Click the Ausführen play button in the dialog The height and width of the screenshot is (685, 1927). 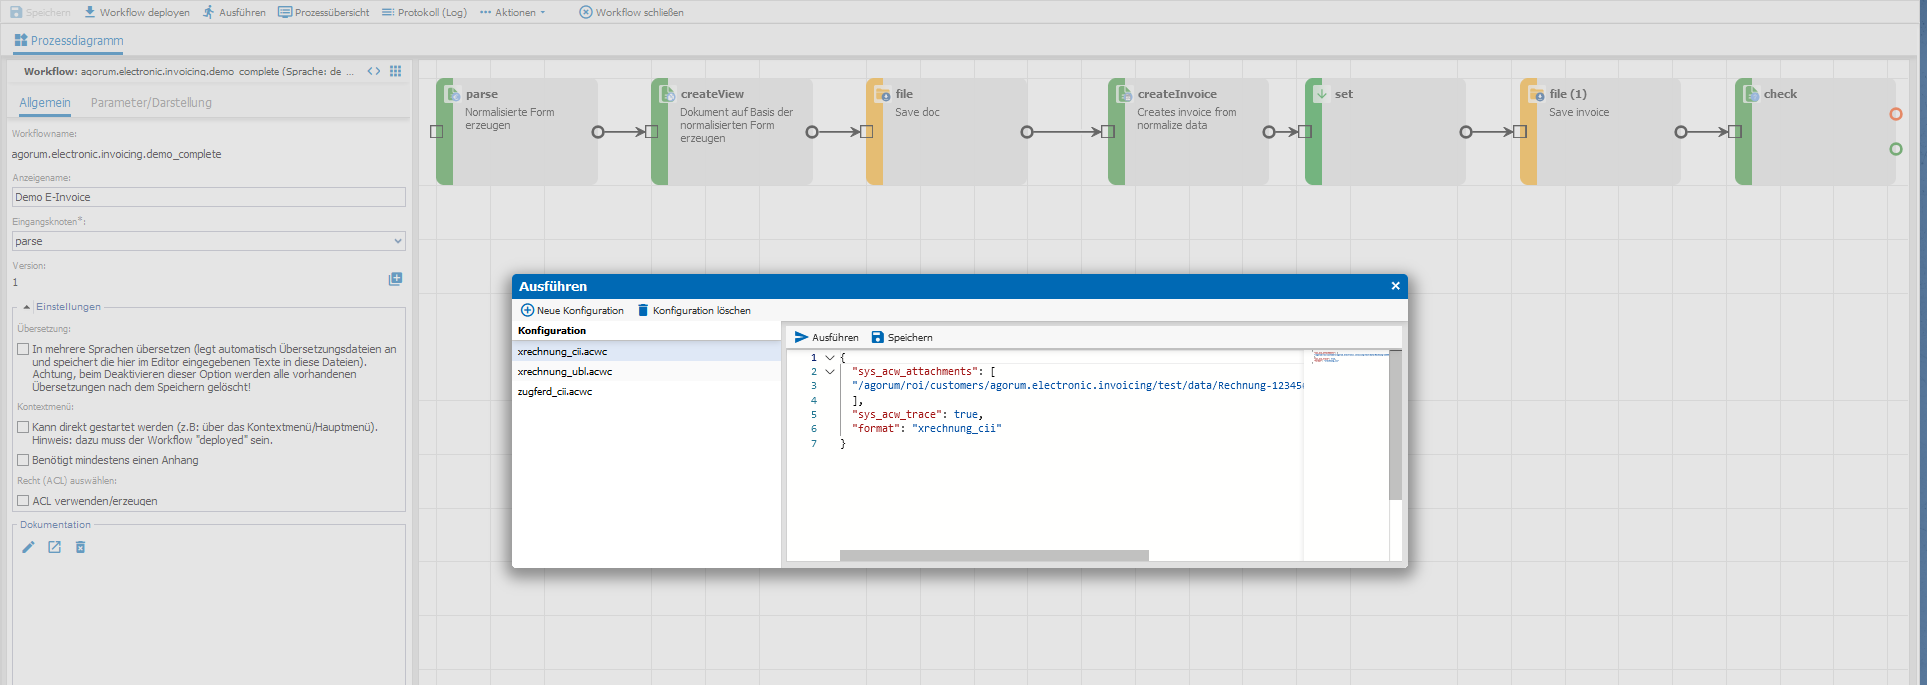(826, 337)
